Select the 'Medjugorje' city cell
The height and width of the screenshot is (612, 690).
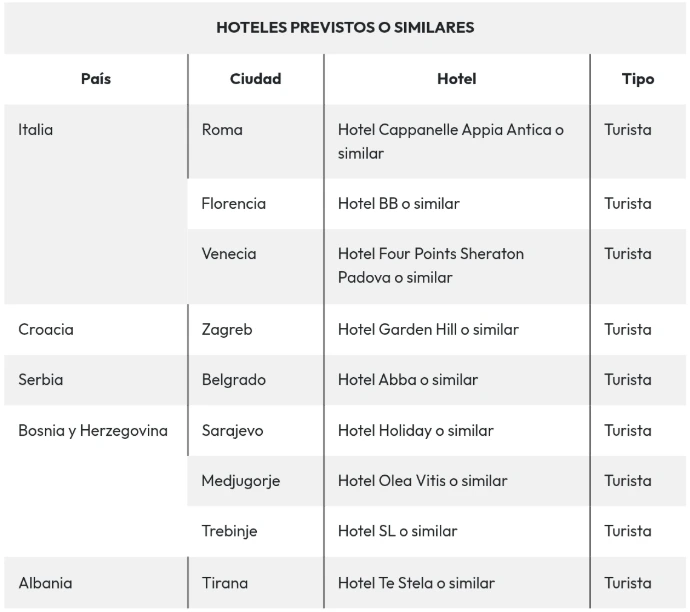point(240,480)
